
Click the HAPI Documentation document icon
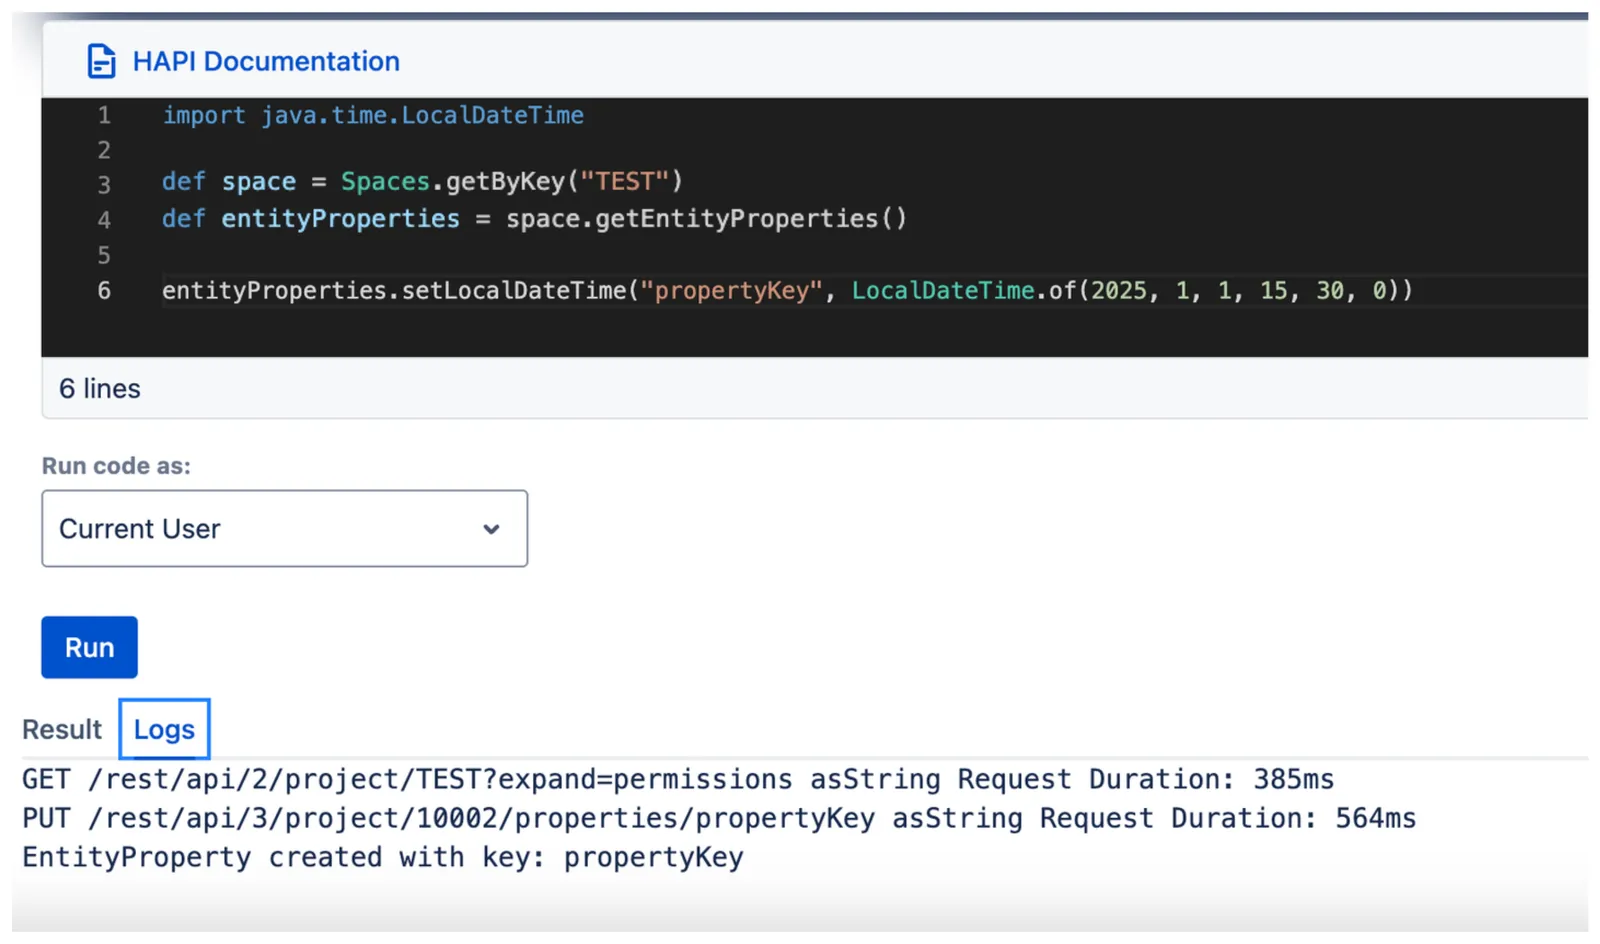[101, 61]
